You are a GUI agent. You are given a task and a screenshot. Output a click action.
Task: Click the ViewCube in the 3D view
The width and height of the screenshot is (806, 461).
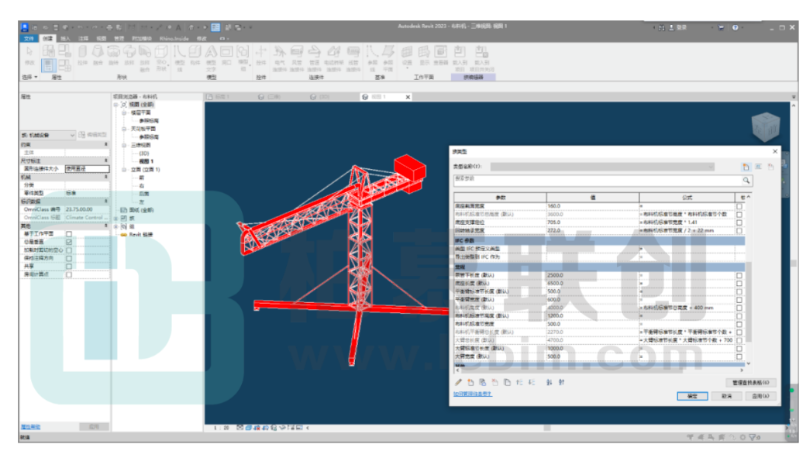(x=765, y=126)
